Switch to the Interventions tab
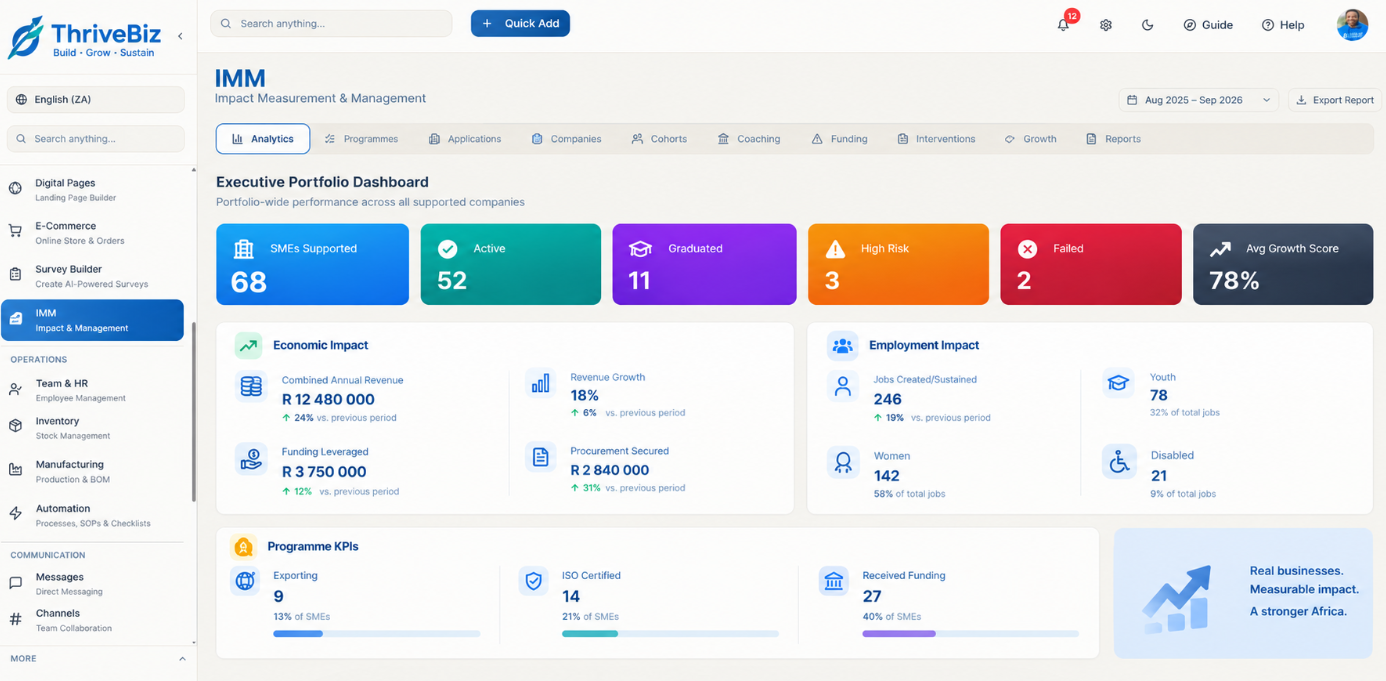Viewport: 1386px width, 681px height. [936, 139]
